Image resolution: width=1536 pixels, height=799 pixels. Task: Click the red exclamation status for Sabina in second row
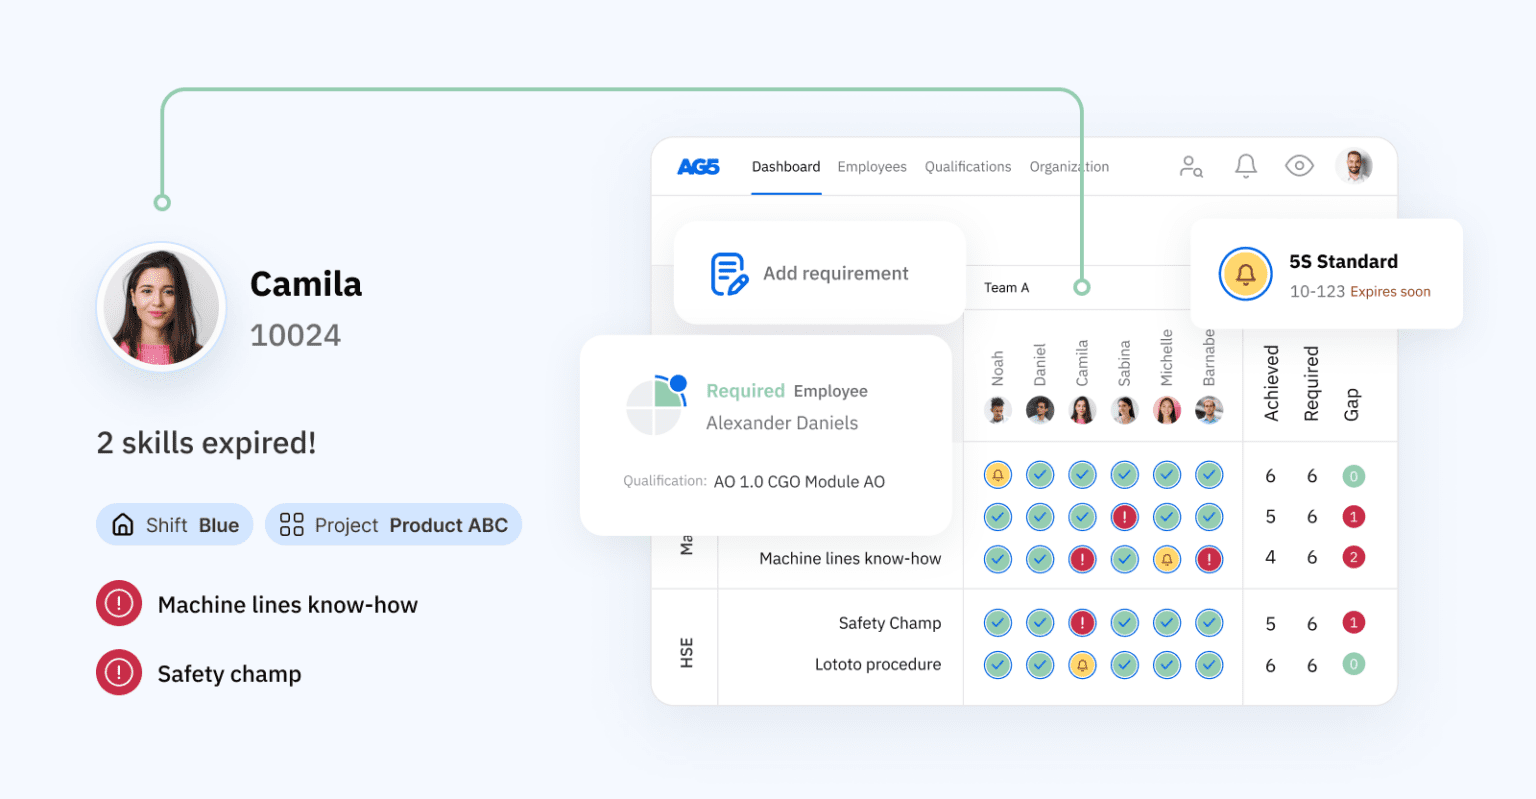pos(1124,517)
